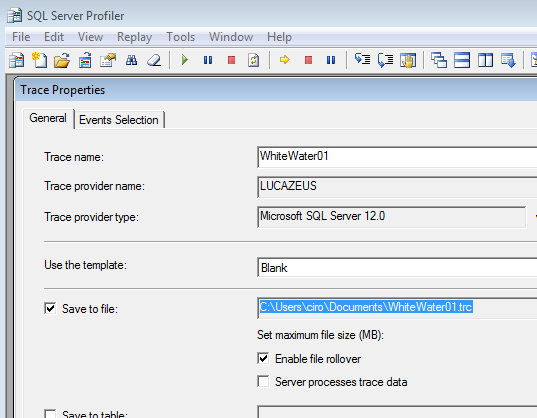Image resolution: width=537 pixels, height=418 pixels.
Task: Switch to the Events Selection tab
Action: pos(119,120)
